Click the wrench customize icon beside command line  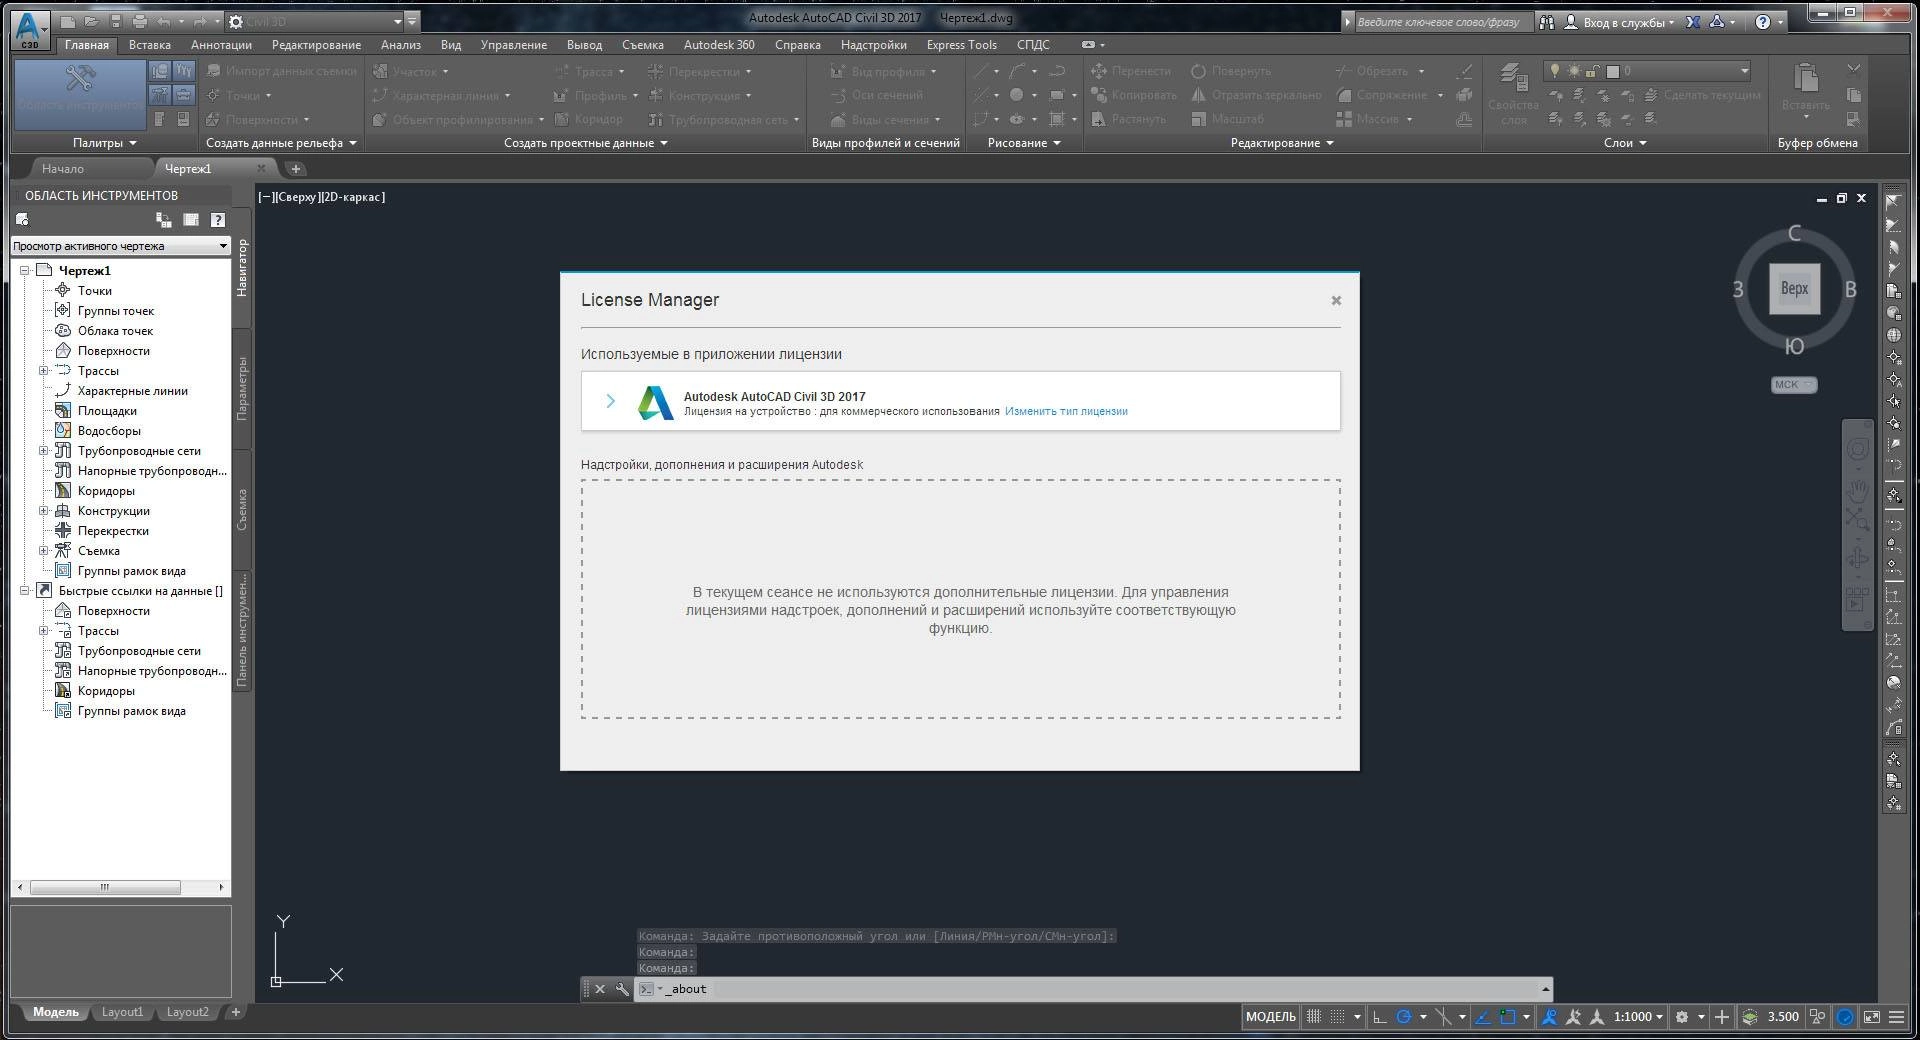point(621,989)
